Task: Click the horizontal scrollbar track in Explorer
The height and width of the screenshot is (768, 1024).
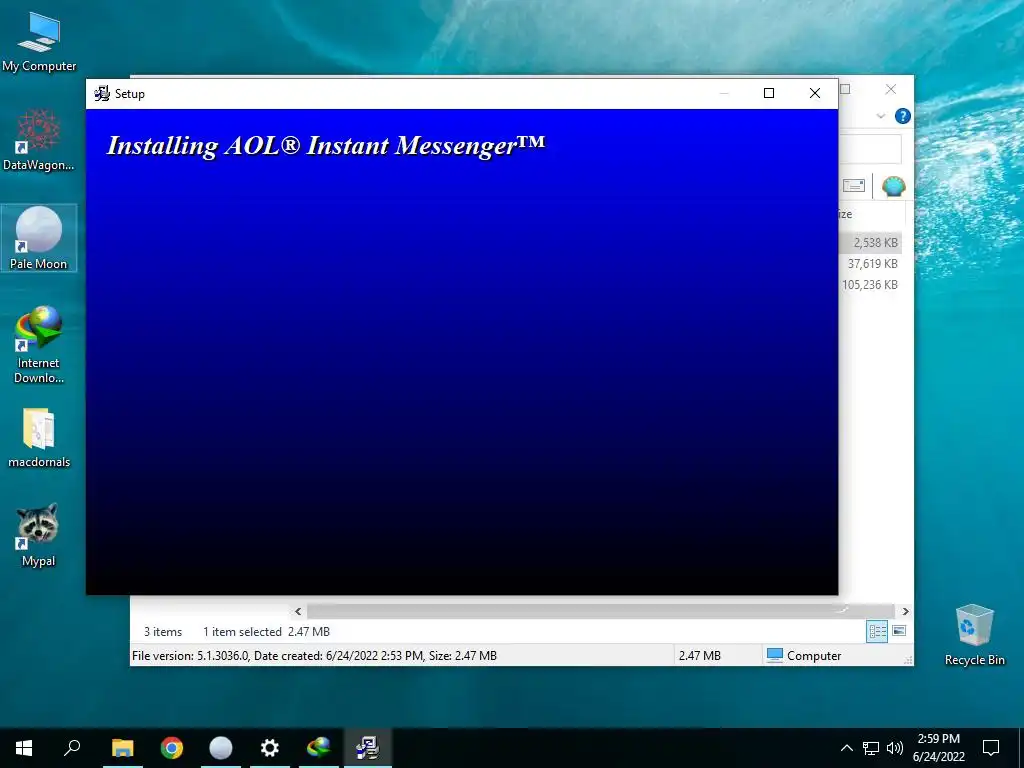Action: (601, 611)
